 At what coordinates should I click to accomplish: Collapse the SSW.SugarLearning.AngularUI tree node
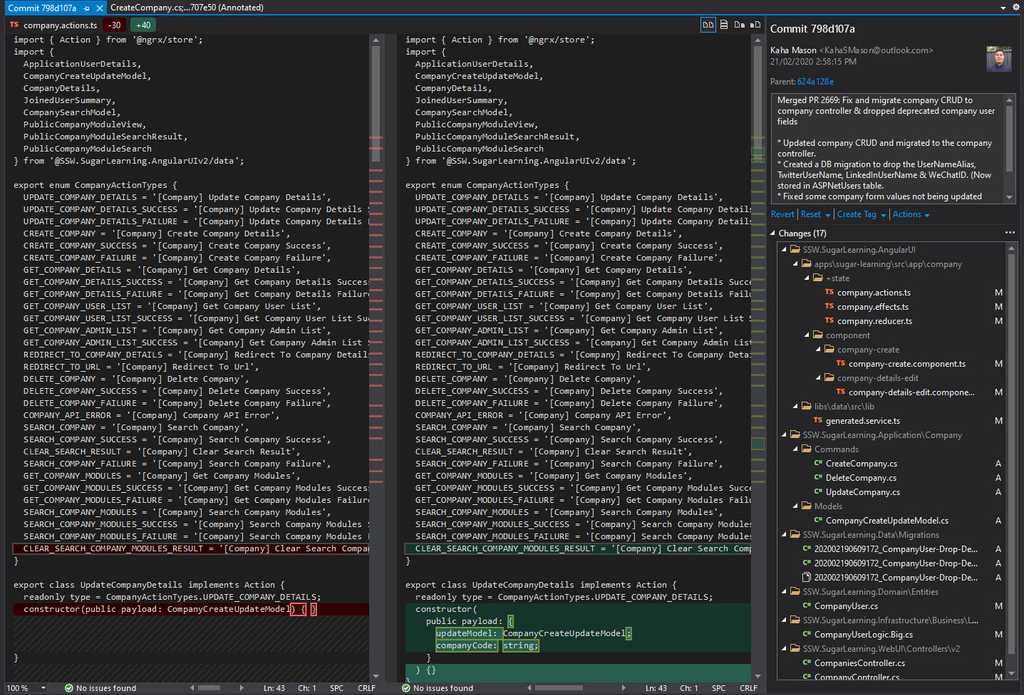tap(783, 249)
